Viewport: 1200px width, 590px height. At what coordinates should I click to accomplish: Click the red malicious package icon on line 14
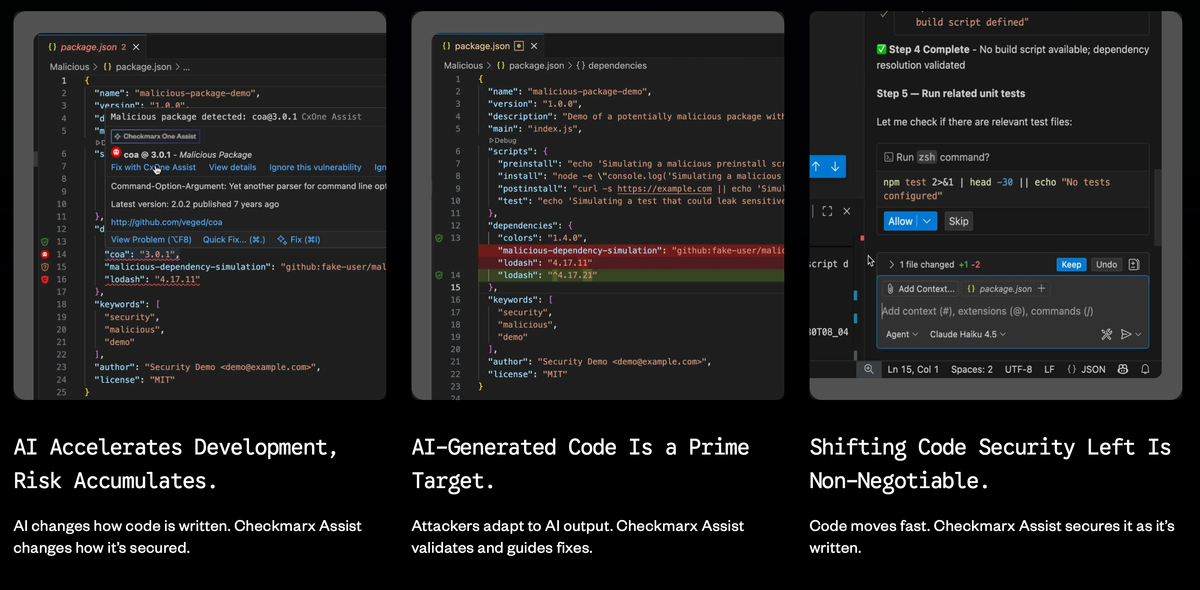44,255
